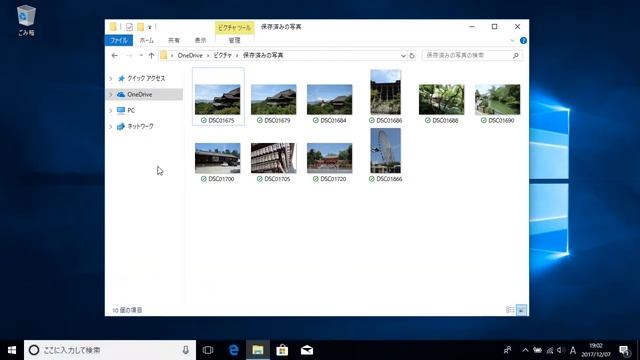640x360 pixels.
Task: Toggle the IME input mode indicator
Action: click(573, 350)
